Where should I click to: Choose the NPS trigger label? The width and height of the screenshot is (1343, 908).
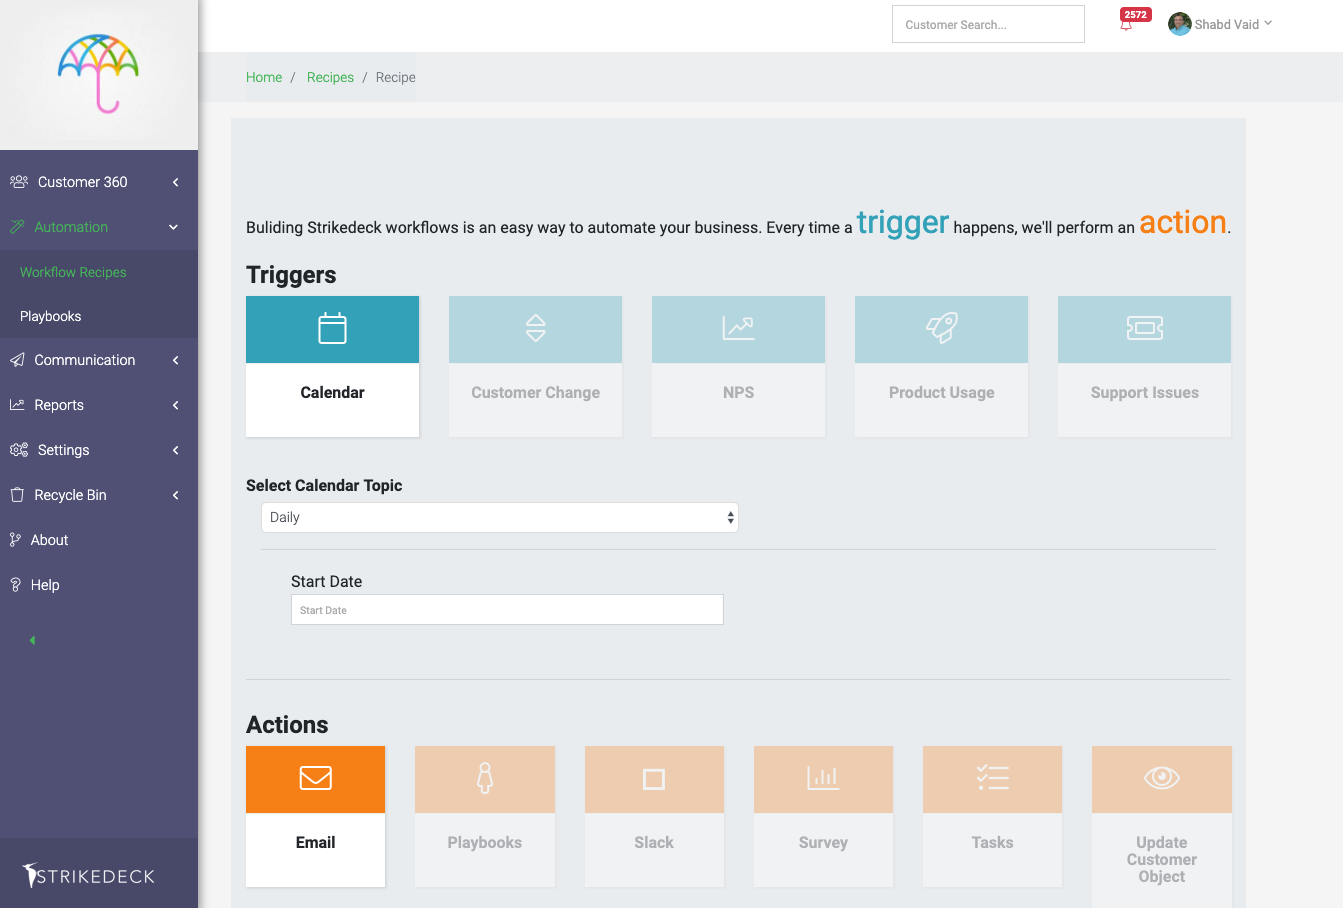coord(738,392)
